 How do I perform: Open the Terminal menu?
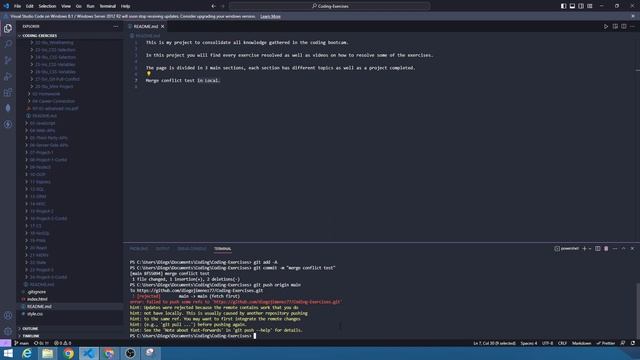pyautogui.click(x=108, y=6)
